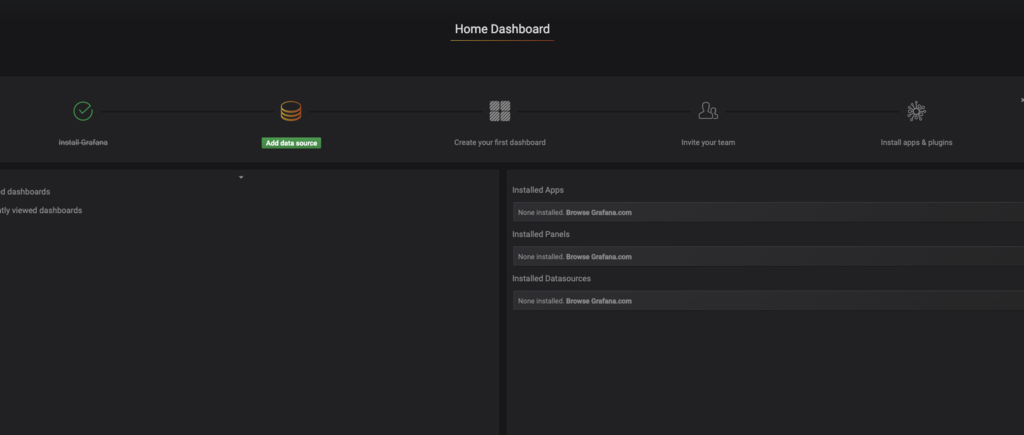The image size is (1024, 435).
Task: Click the Installed Apps heading
Action: [537, 190]
